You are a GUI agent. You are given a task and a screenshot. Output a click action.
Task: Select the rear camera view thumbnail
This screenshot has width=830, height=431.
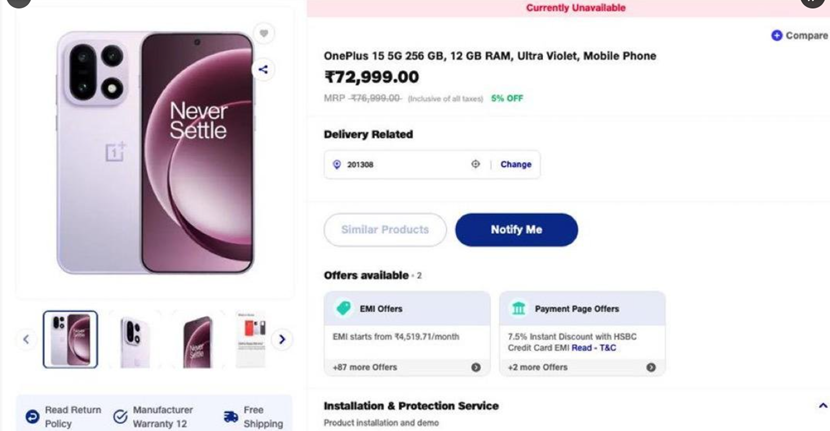pyautogui.click(x=135, y=340)
